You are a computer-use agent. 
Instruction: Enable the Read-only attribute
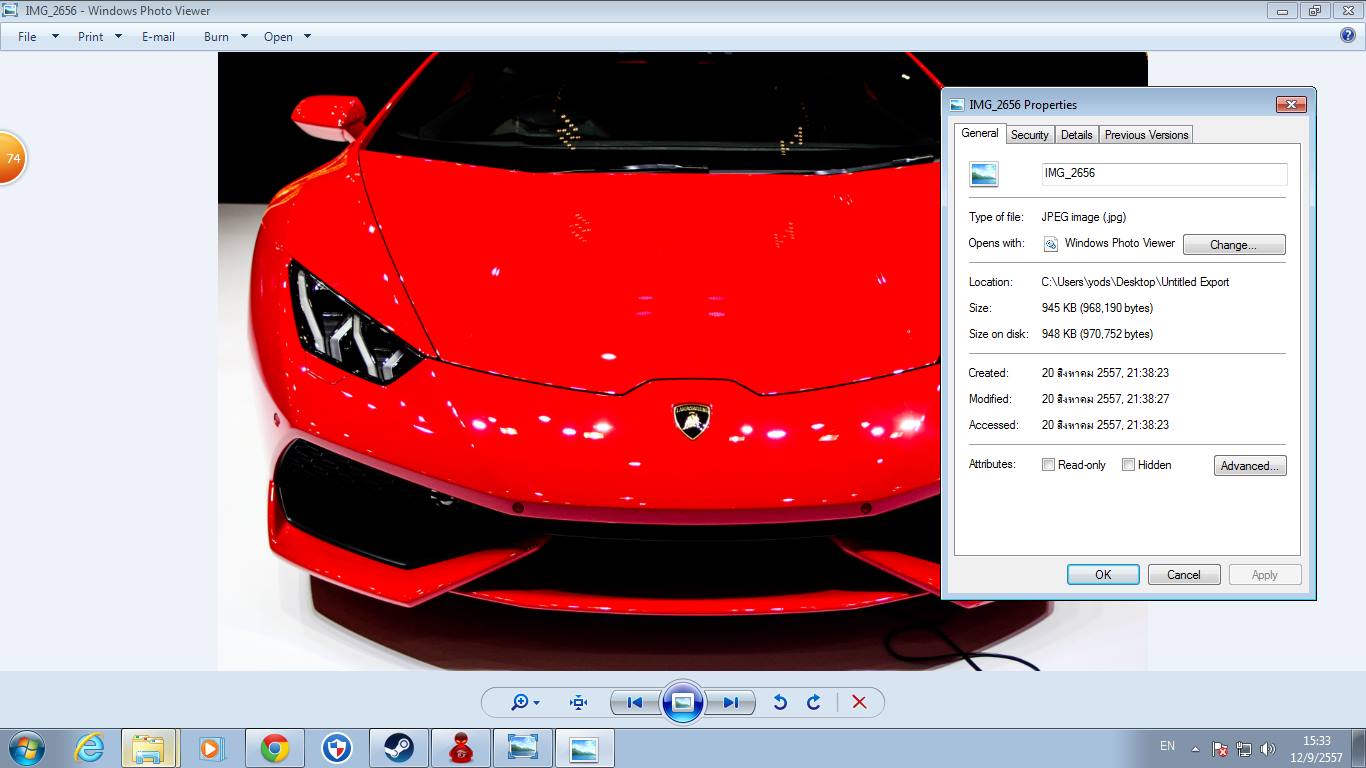pyautogui.click(x=1049, y=465)
